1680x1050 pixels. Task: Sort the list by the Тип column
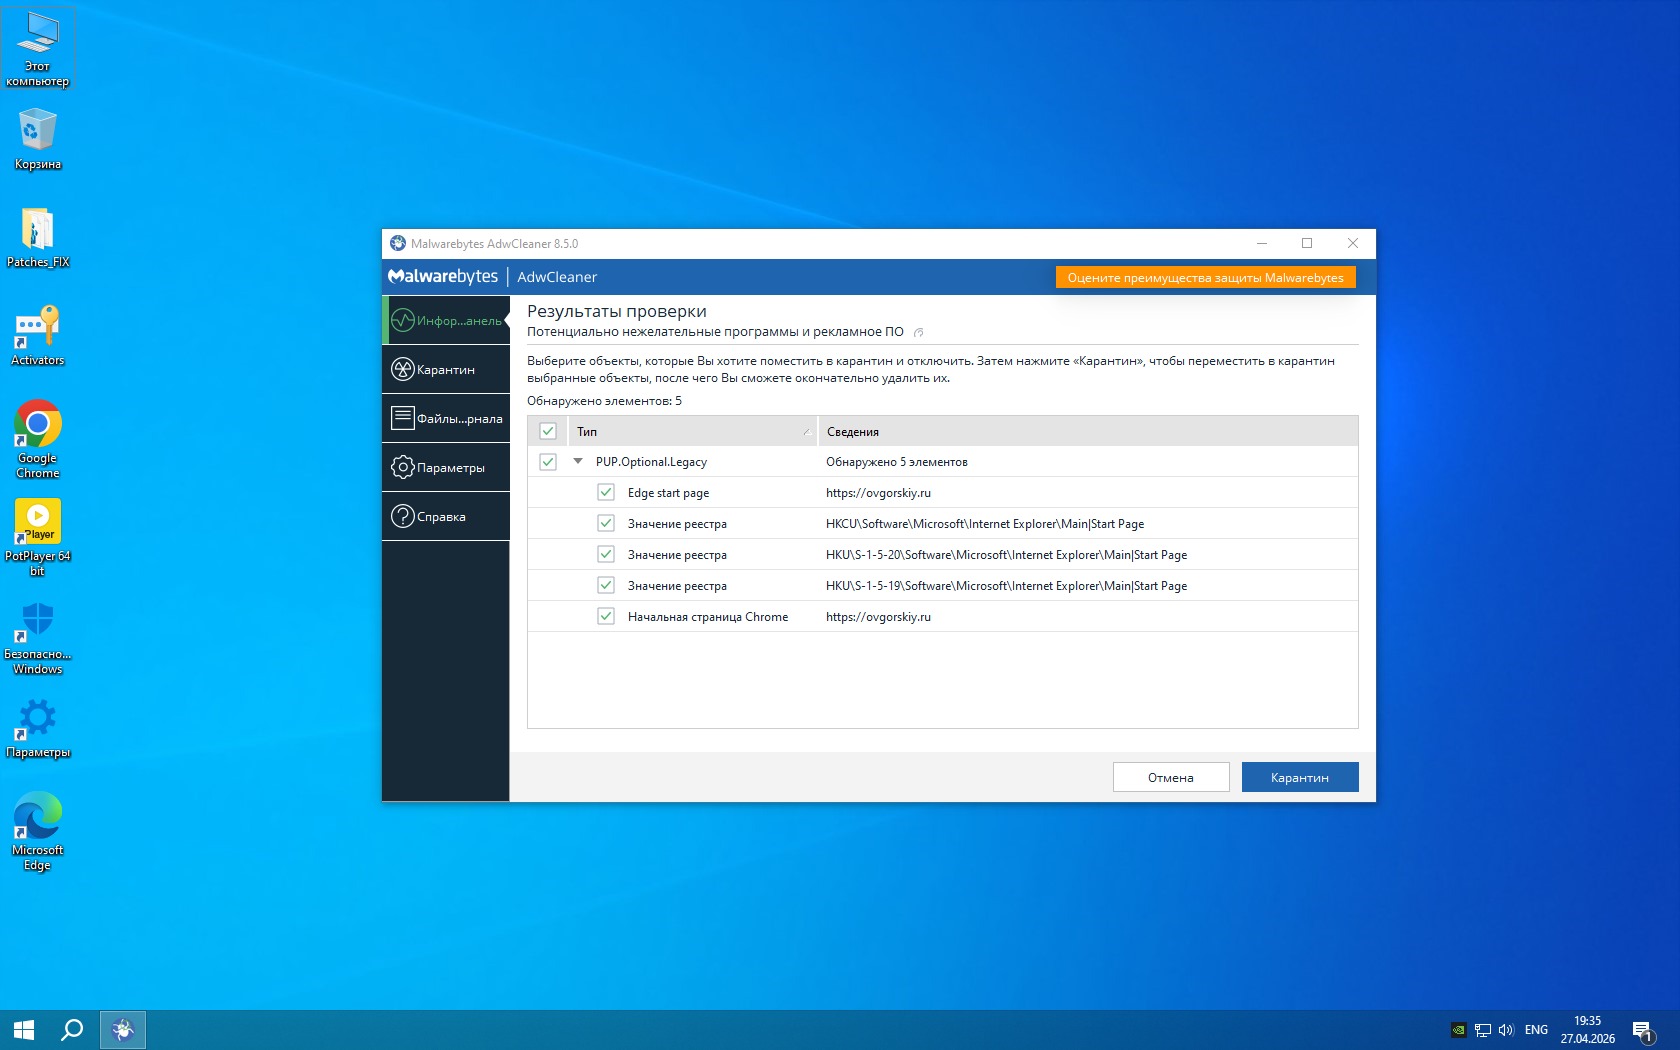pyautogui.click(x=690, y=432)
